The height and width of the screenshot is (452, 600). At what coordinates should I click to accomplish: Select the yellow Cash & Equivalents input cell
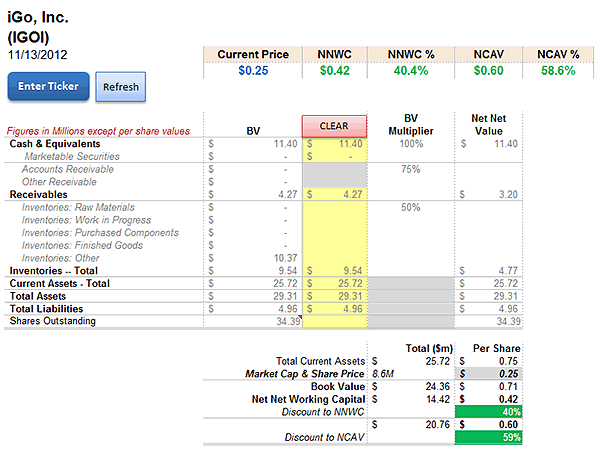click(335, 145)
